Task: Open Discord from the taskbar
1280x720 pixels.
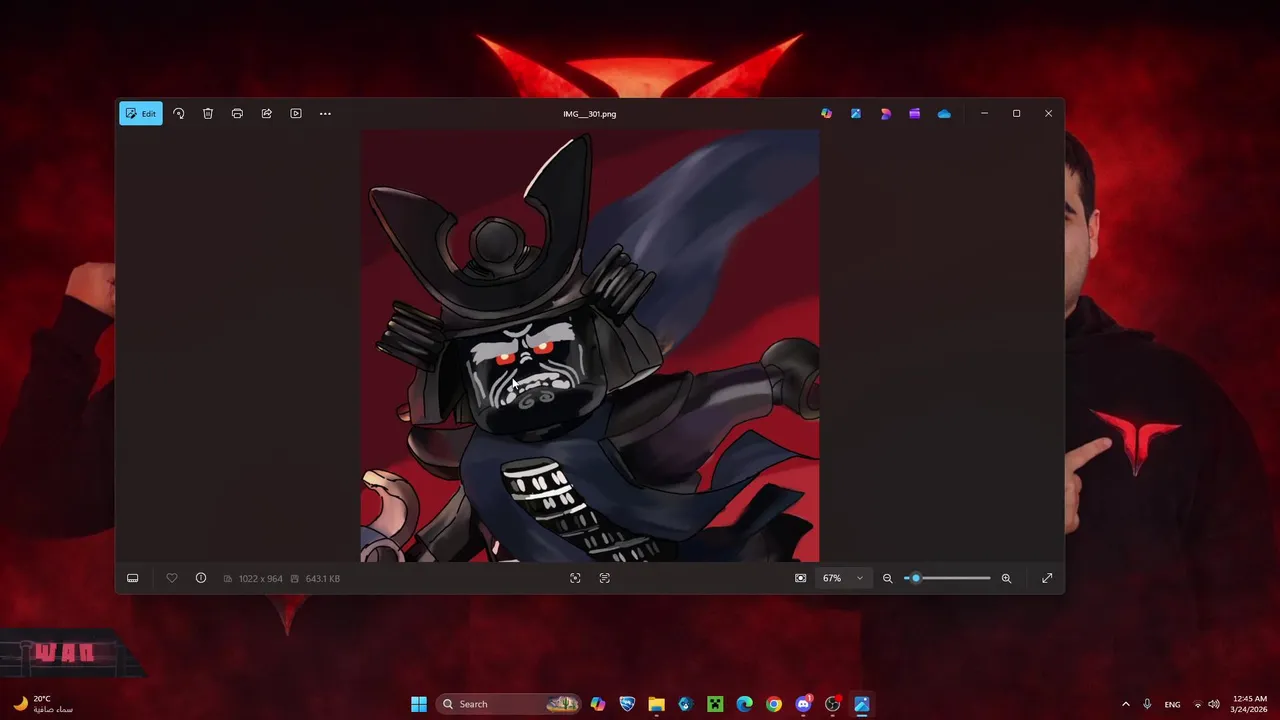Action: [x=803, y=704]
